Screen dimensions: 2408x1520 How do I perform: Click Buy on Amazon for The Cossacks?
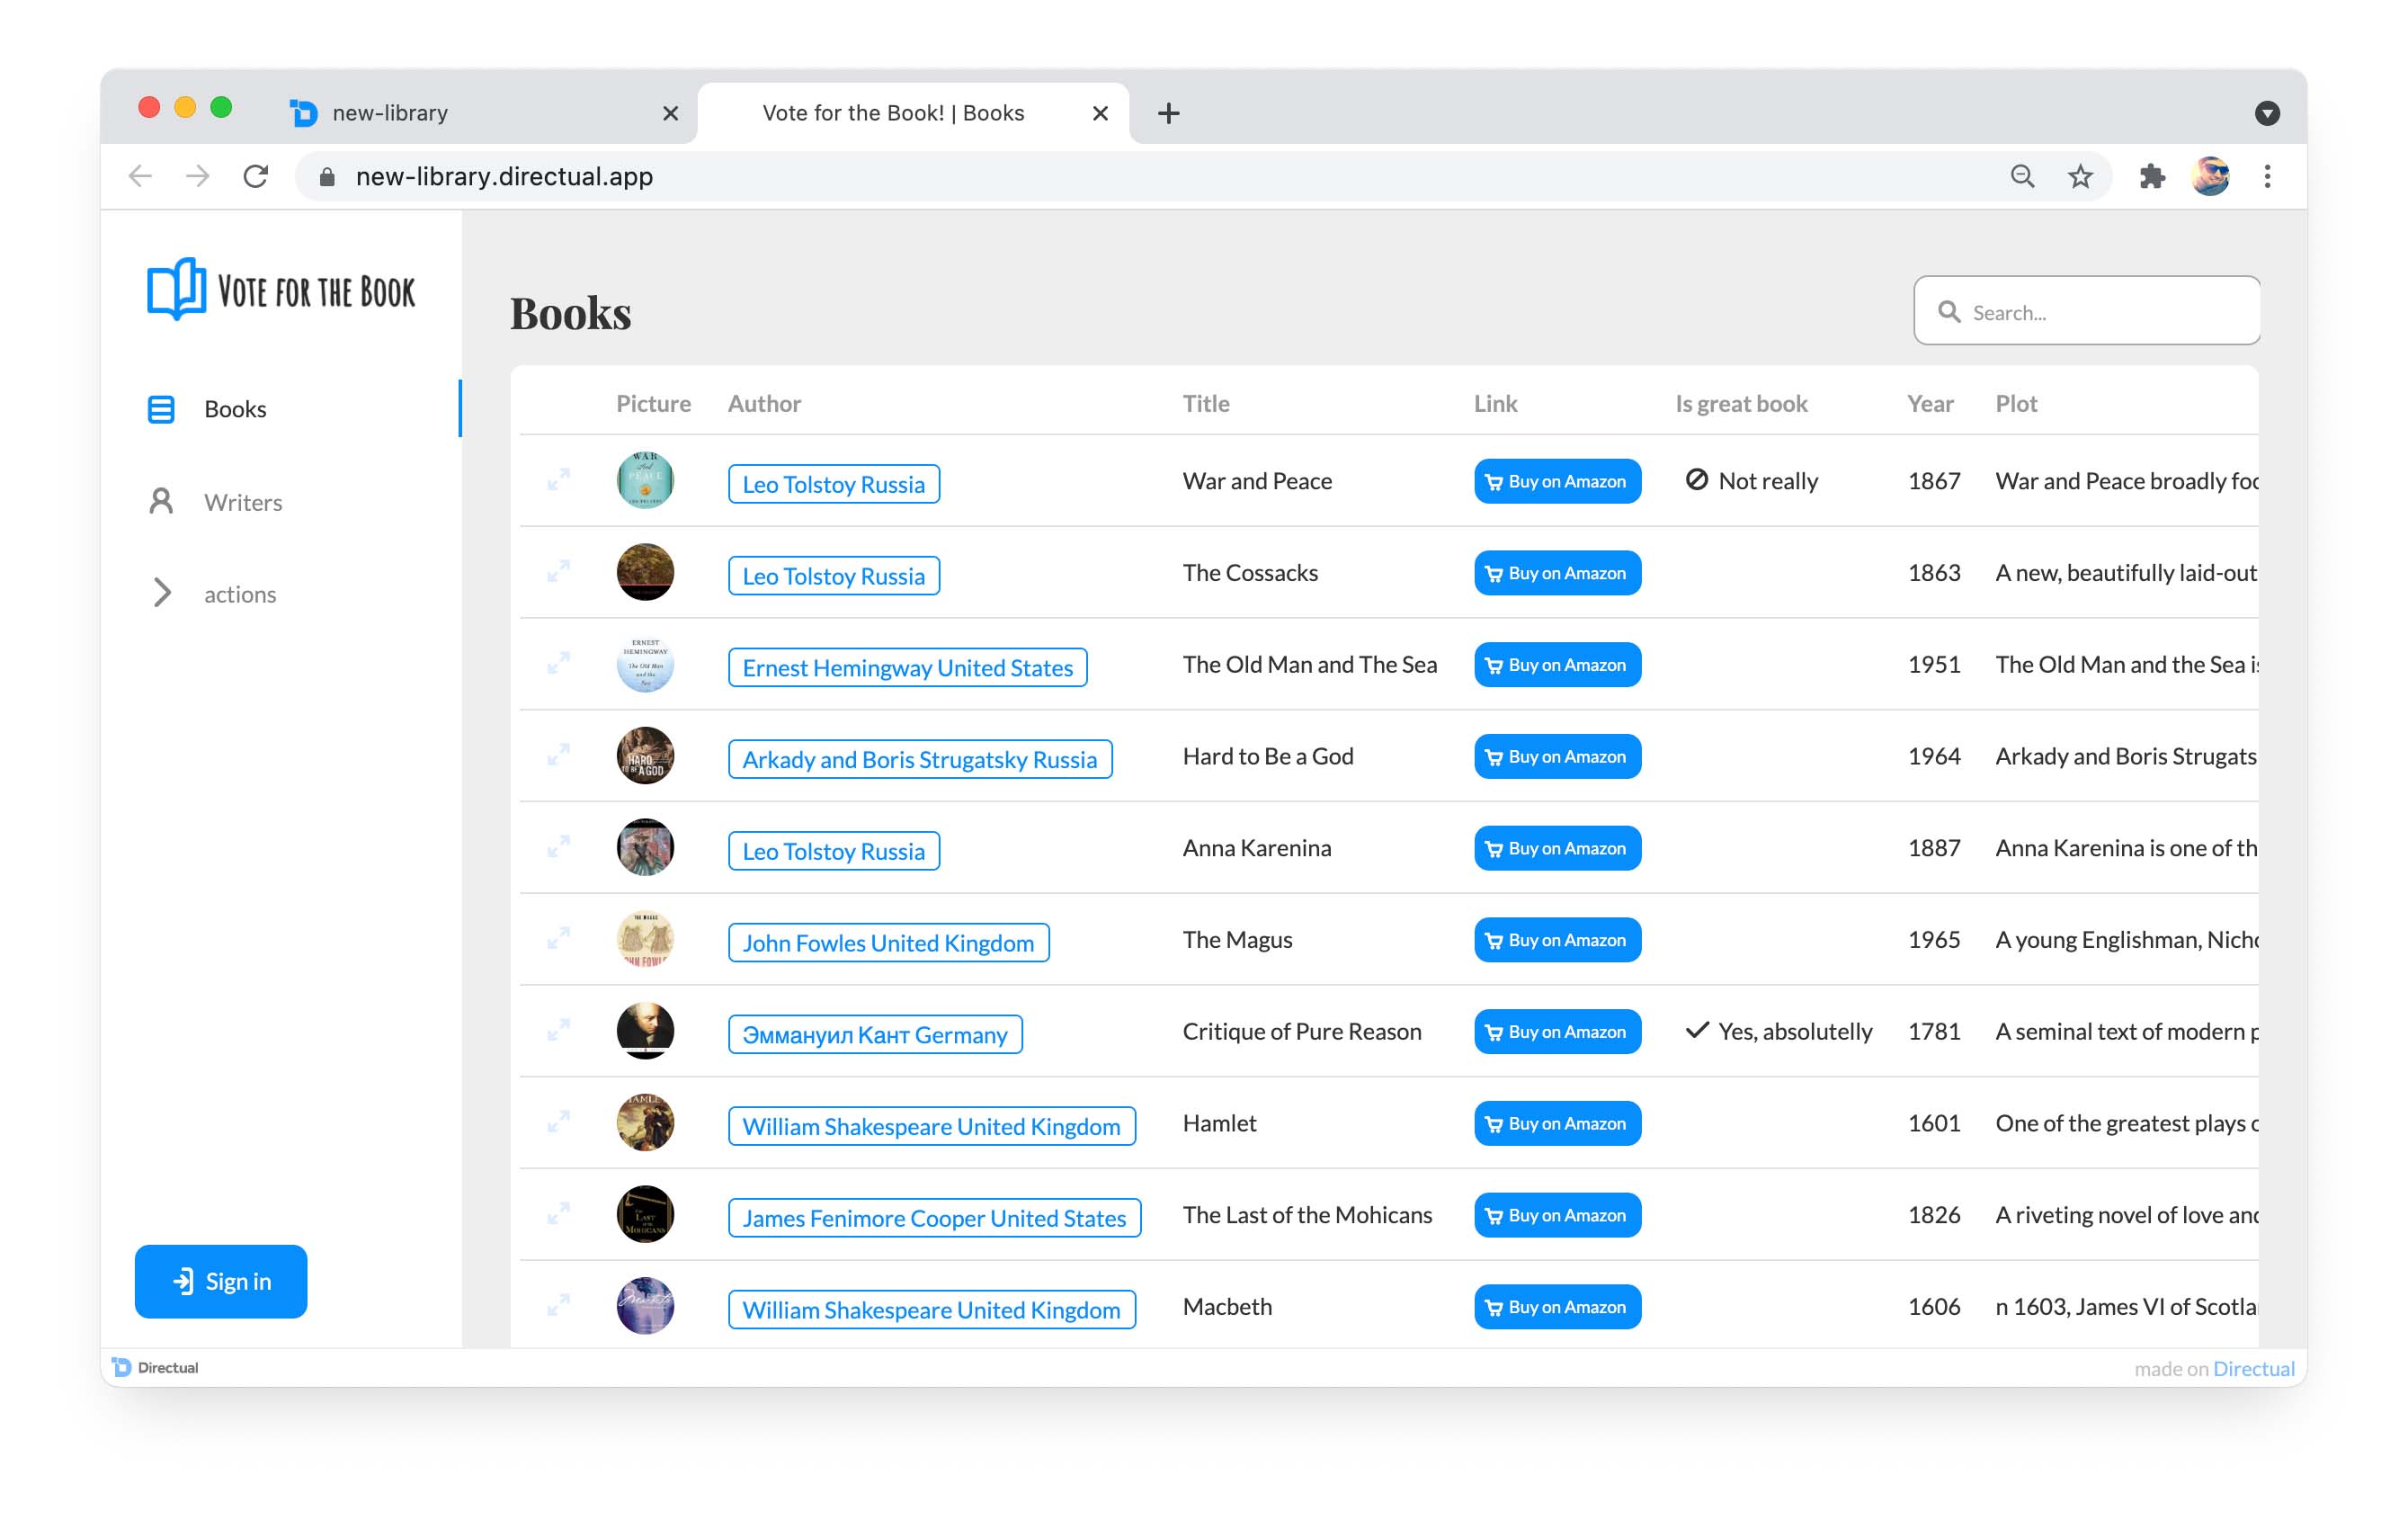click(1557, 573)
